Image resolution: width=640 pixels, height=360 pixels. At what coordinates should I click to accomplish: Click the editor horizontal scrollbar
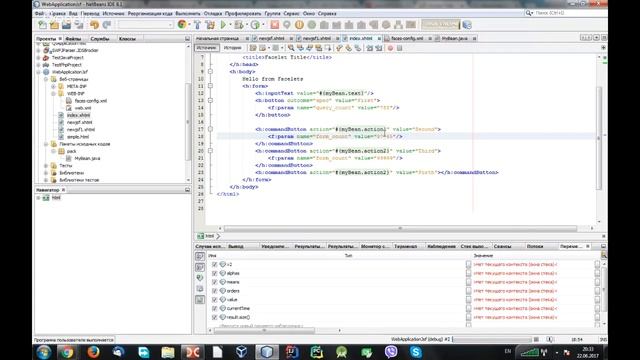coord(400,229)
